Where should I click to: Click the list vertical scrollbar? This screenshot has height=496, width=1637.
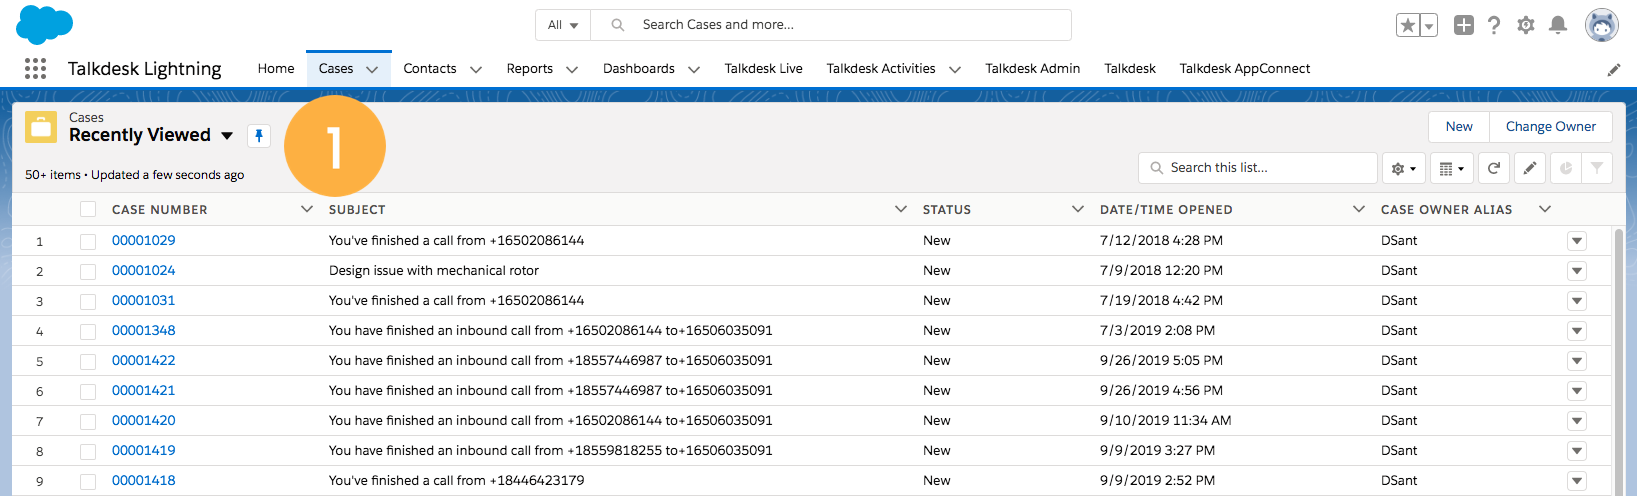point(1619,360)
